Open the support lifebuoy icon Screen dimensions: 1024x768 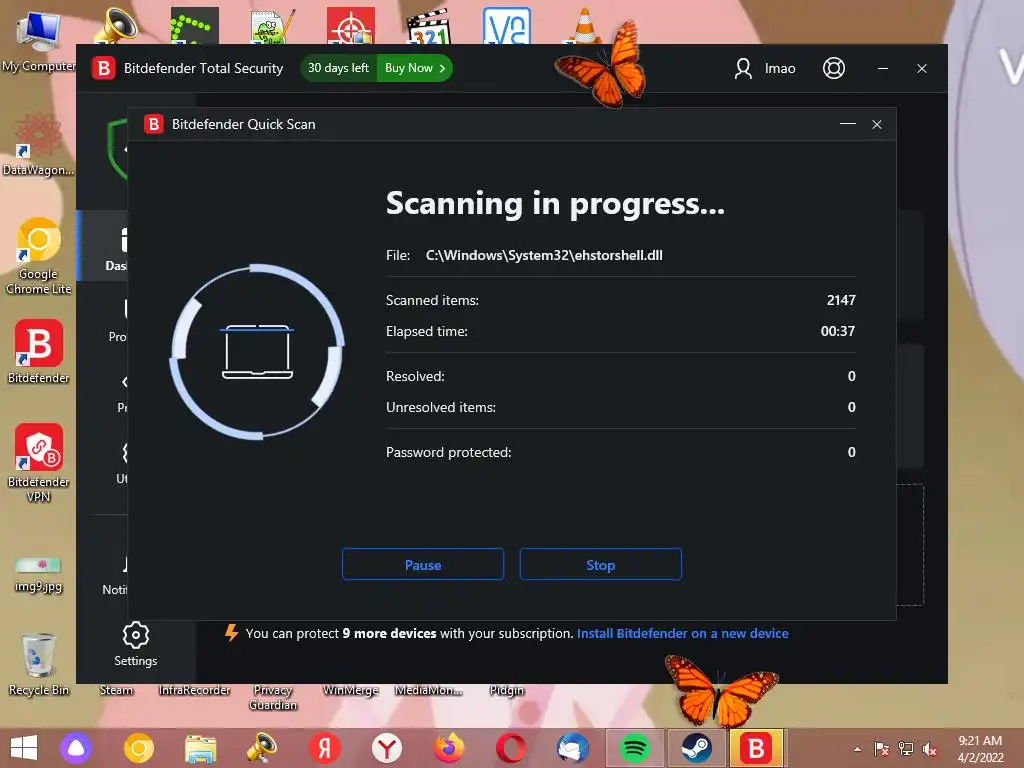(x=833, y=68)
